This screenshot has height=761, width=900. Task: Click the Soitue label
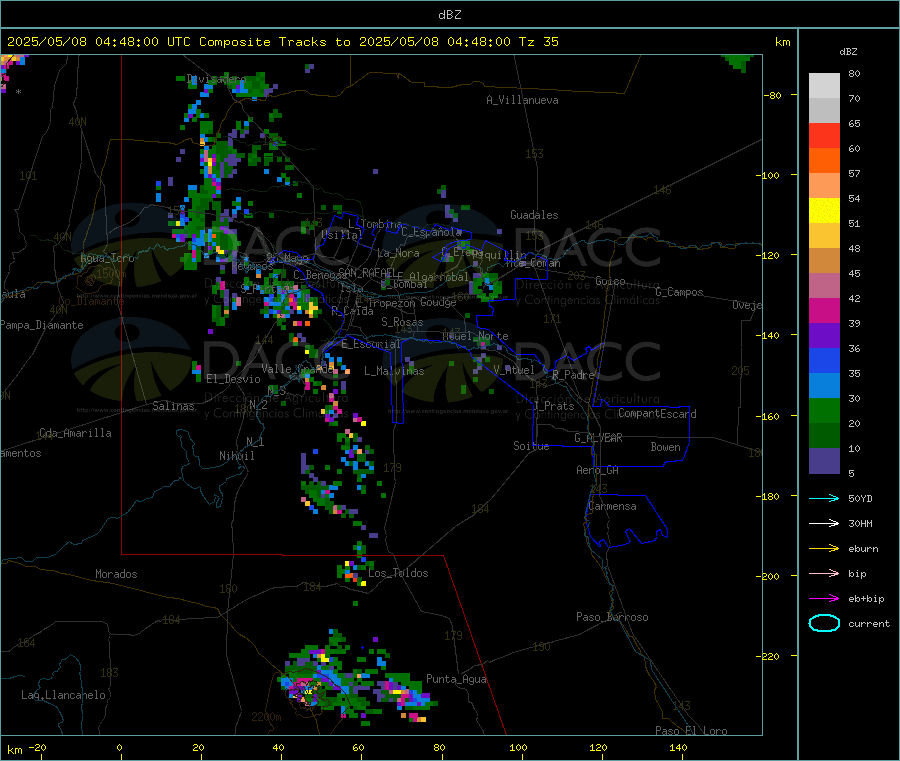coord(531,446)
